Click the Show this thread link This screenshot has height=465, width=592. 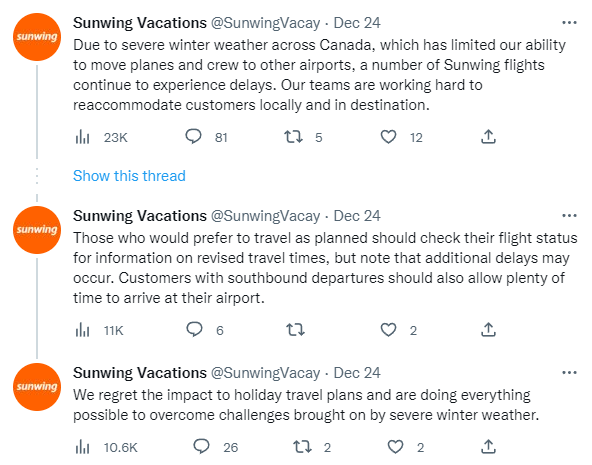point(129,176)
